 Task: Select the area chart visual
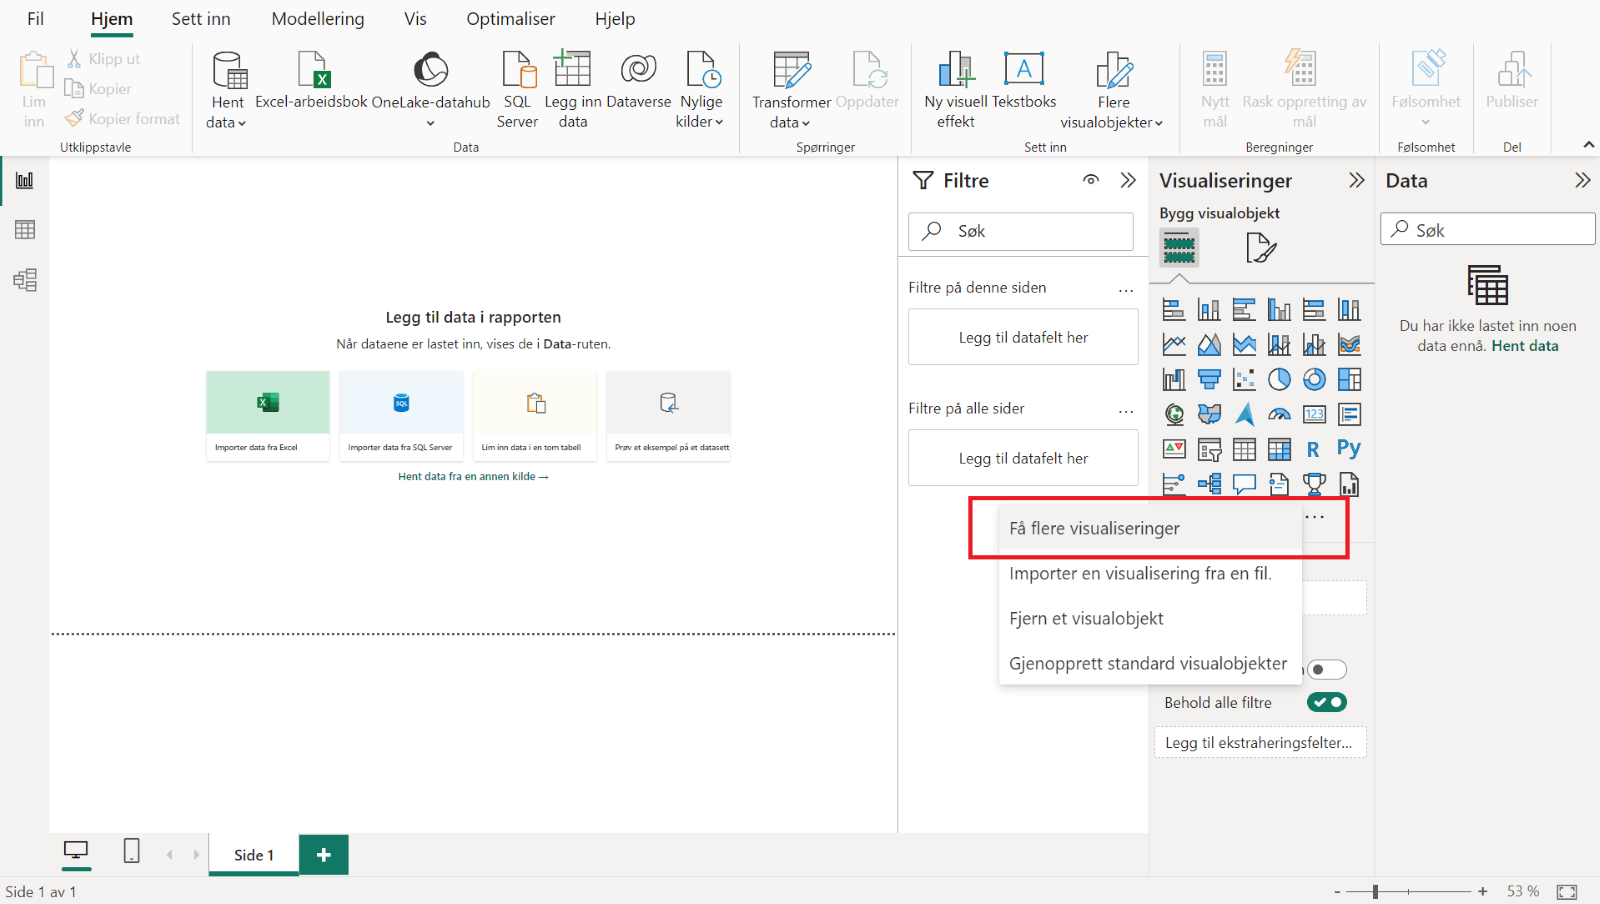(1209, 345)
